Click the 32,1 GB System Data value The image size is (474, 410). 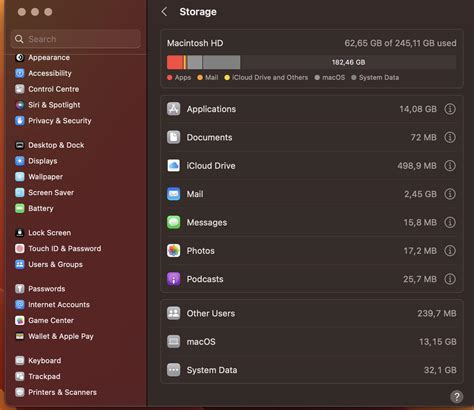pos(440,370)
